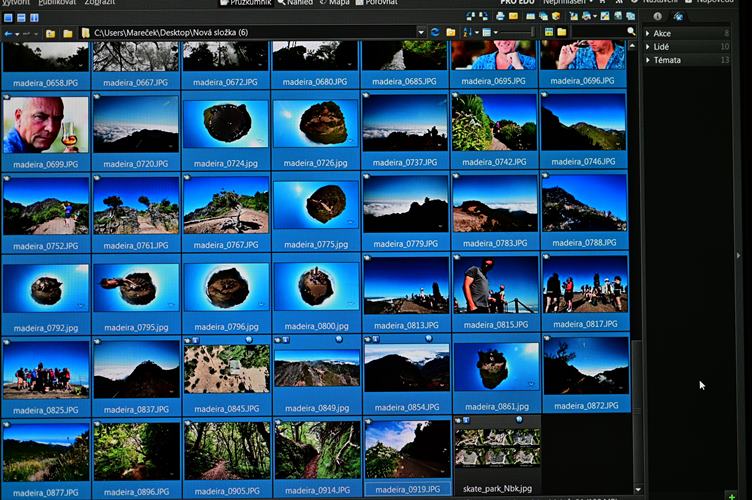Screen dimensions: 752x500
Task: Open the Zobrazit menu
Action: click(x=100, y=2)
